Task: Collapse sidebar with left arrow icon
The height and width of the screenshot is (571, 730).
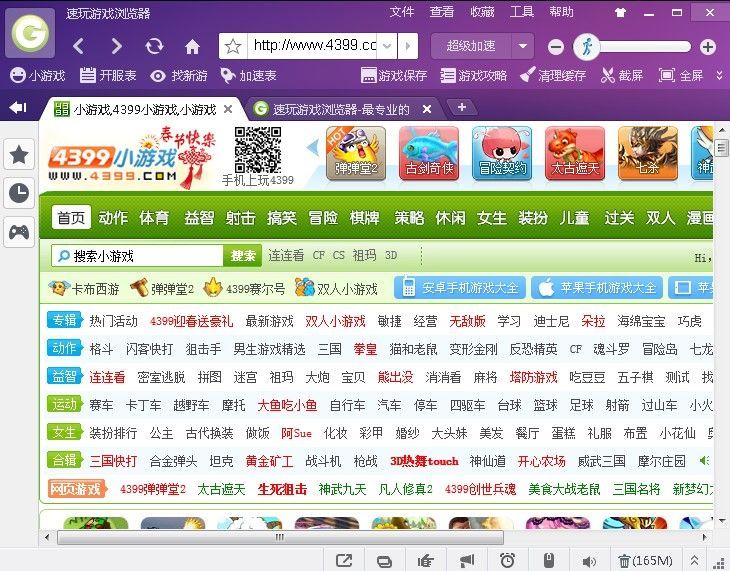Action: [18, 108]
